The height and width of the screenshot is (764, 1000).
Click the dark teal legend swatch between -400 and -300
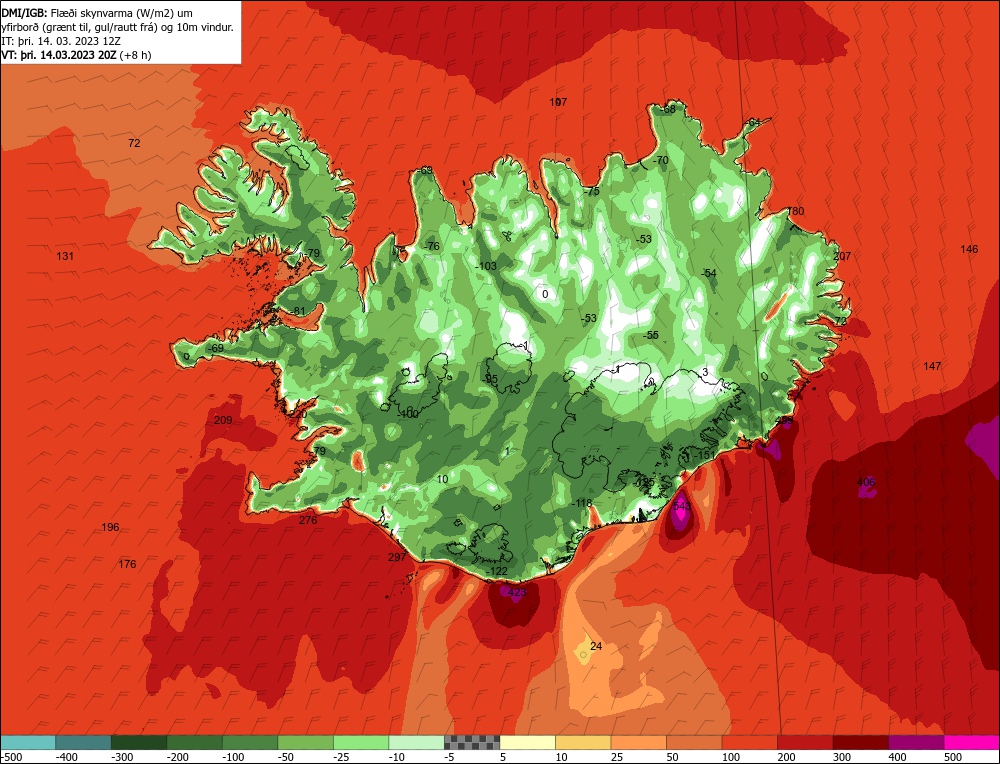tap(83, 742)
